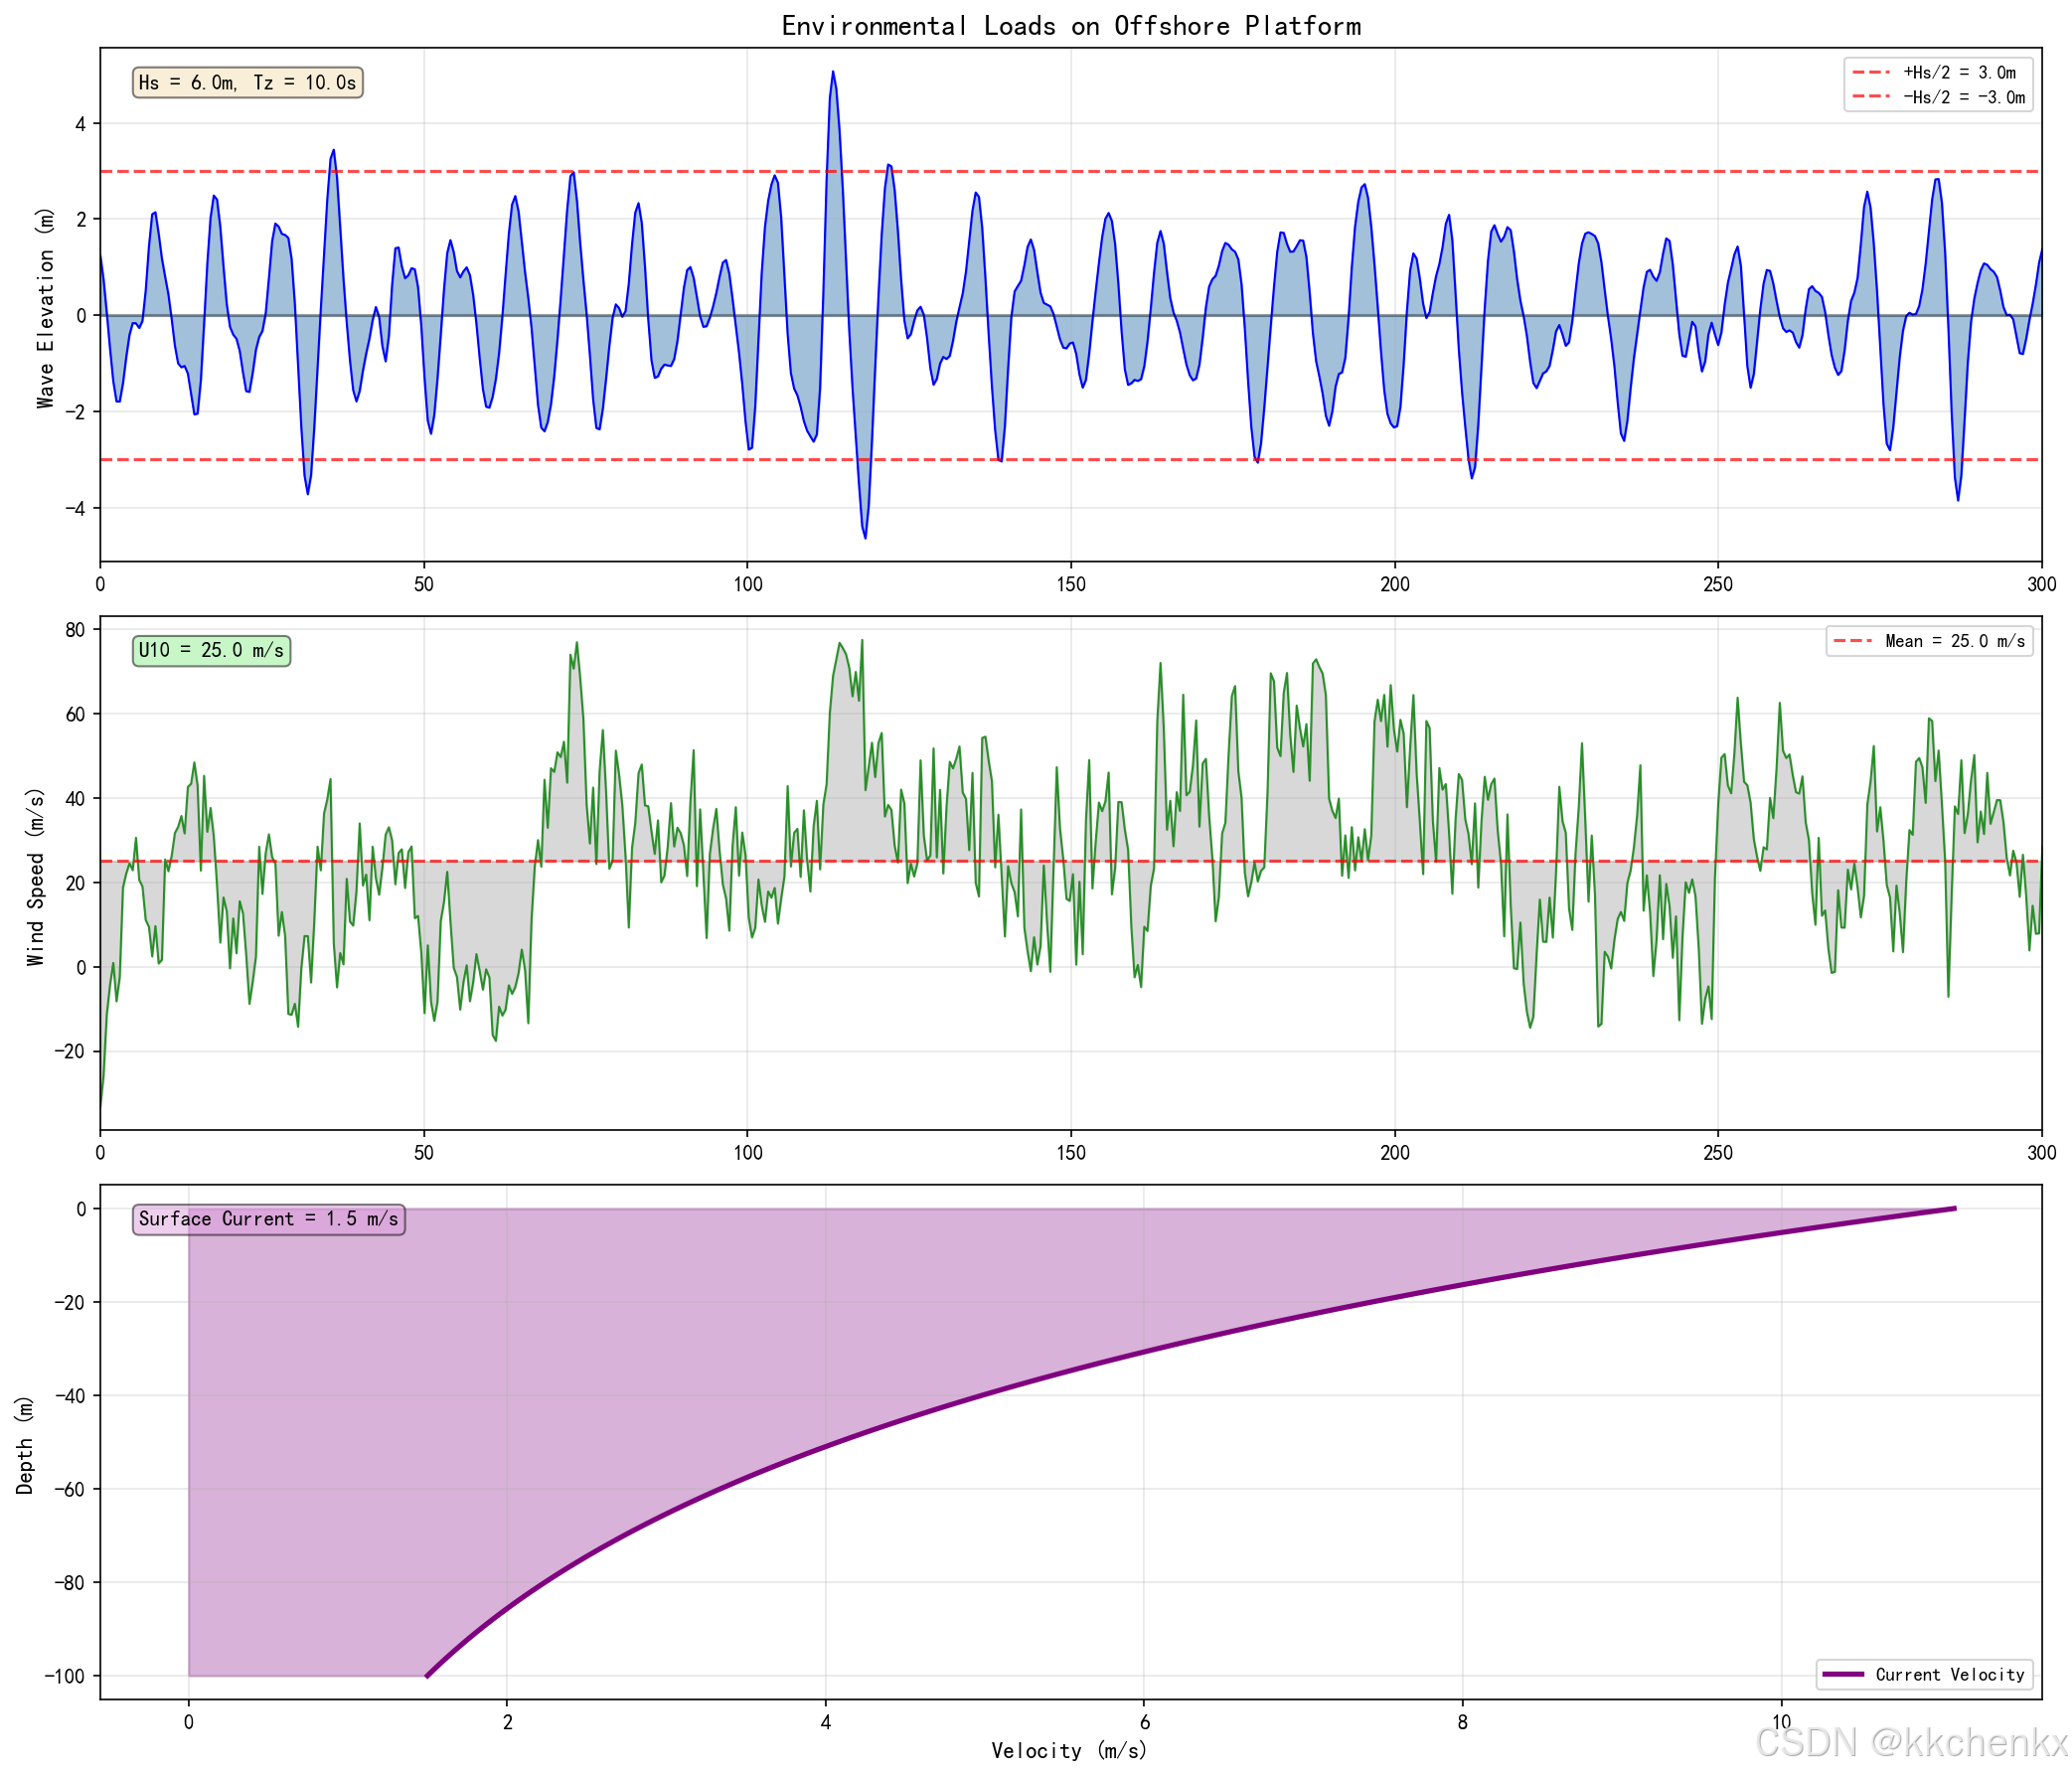Click the 'Surface Current = 1.5 m/s' label
The height and width of the screenshot is (1776, 2072).
click(268, 1219)
